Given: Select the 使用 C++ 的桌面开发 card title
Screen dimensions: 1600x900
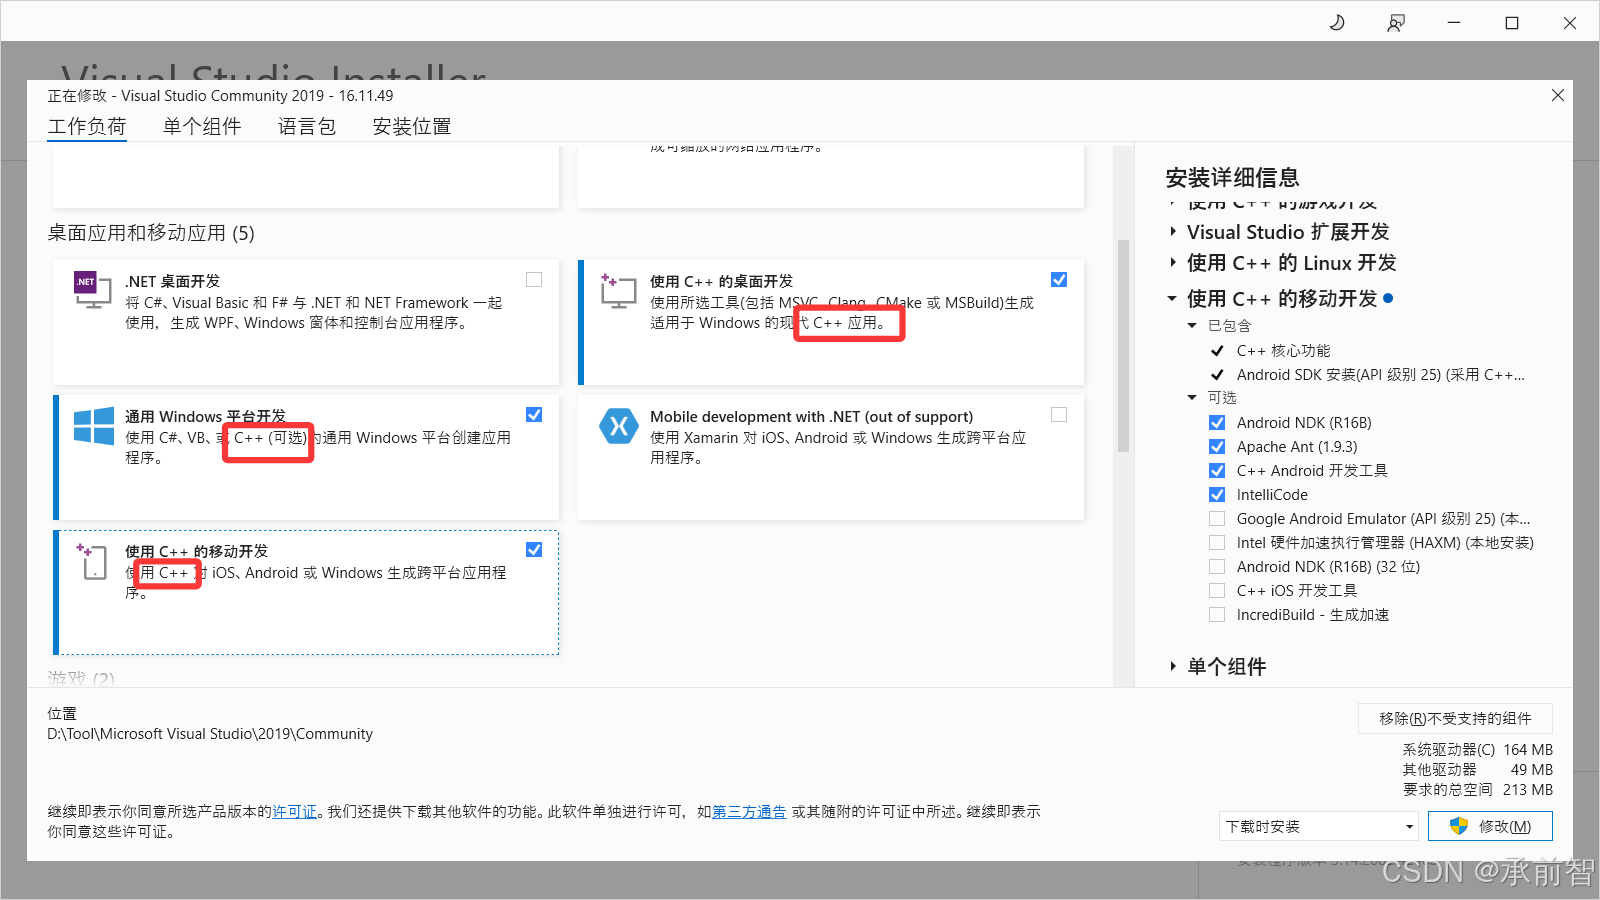Looking at the screenshot, I should click(721, 282).
